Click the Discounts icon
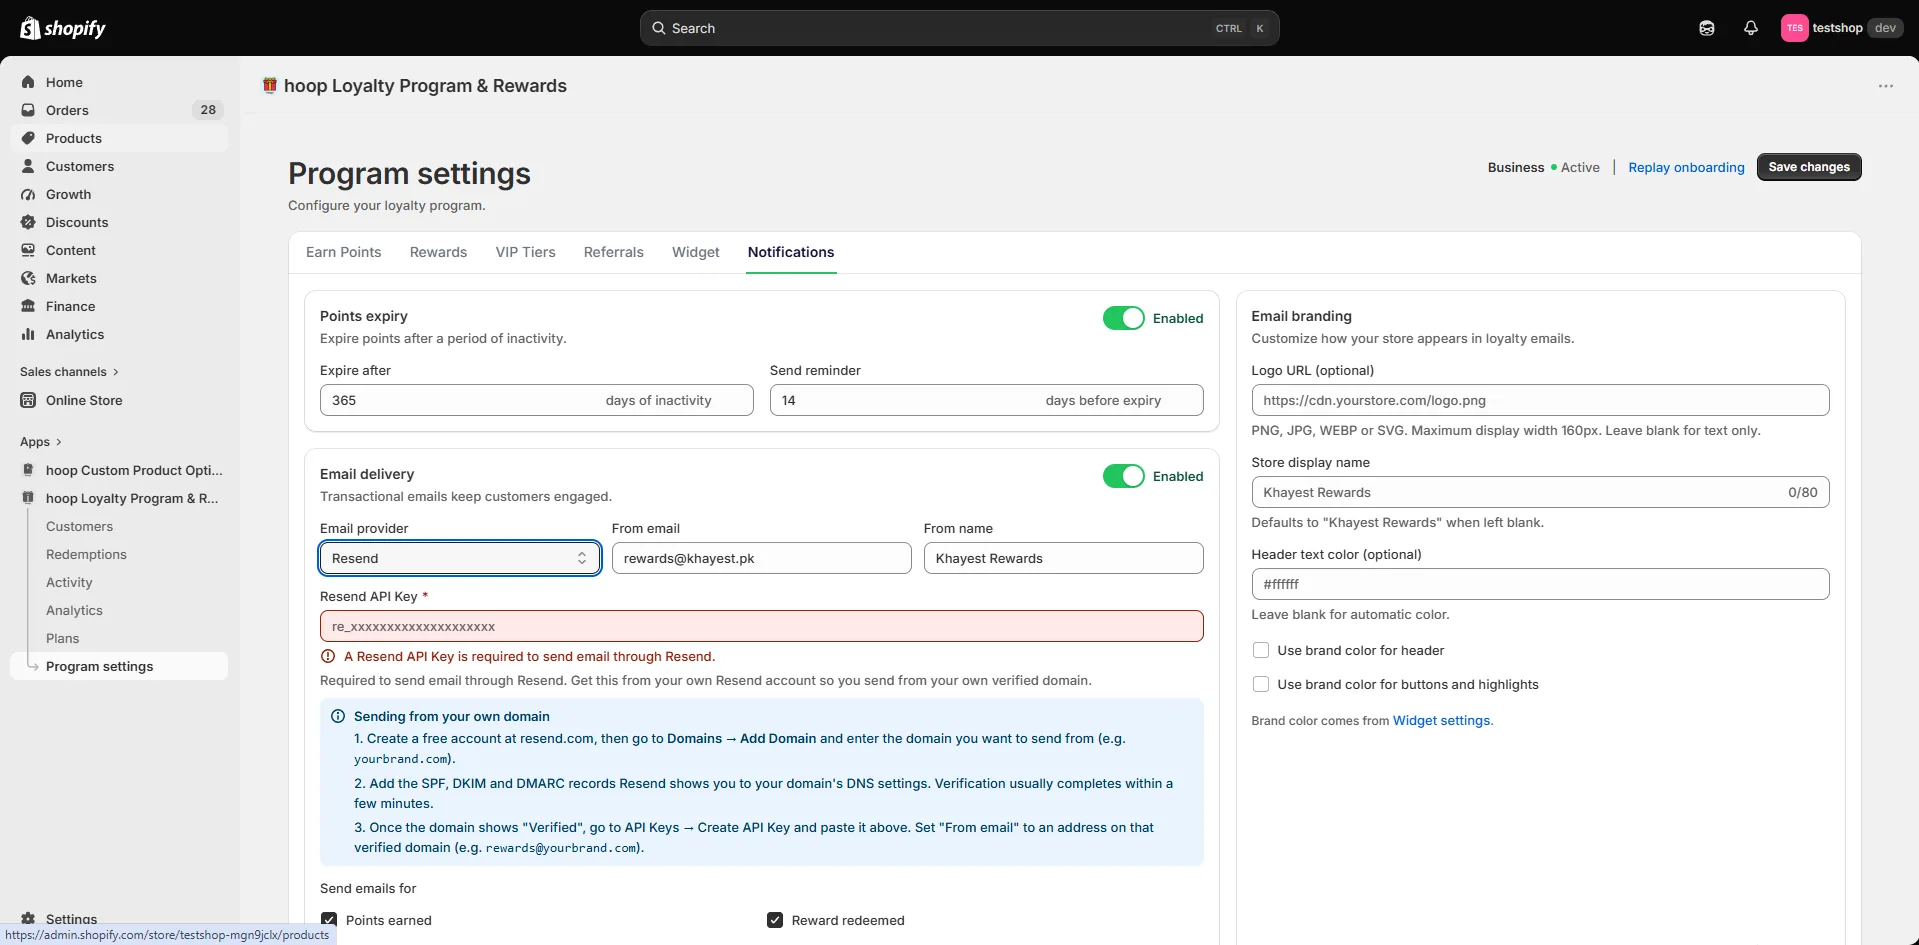1919x945 pixels. [28, 222]
